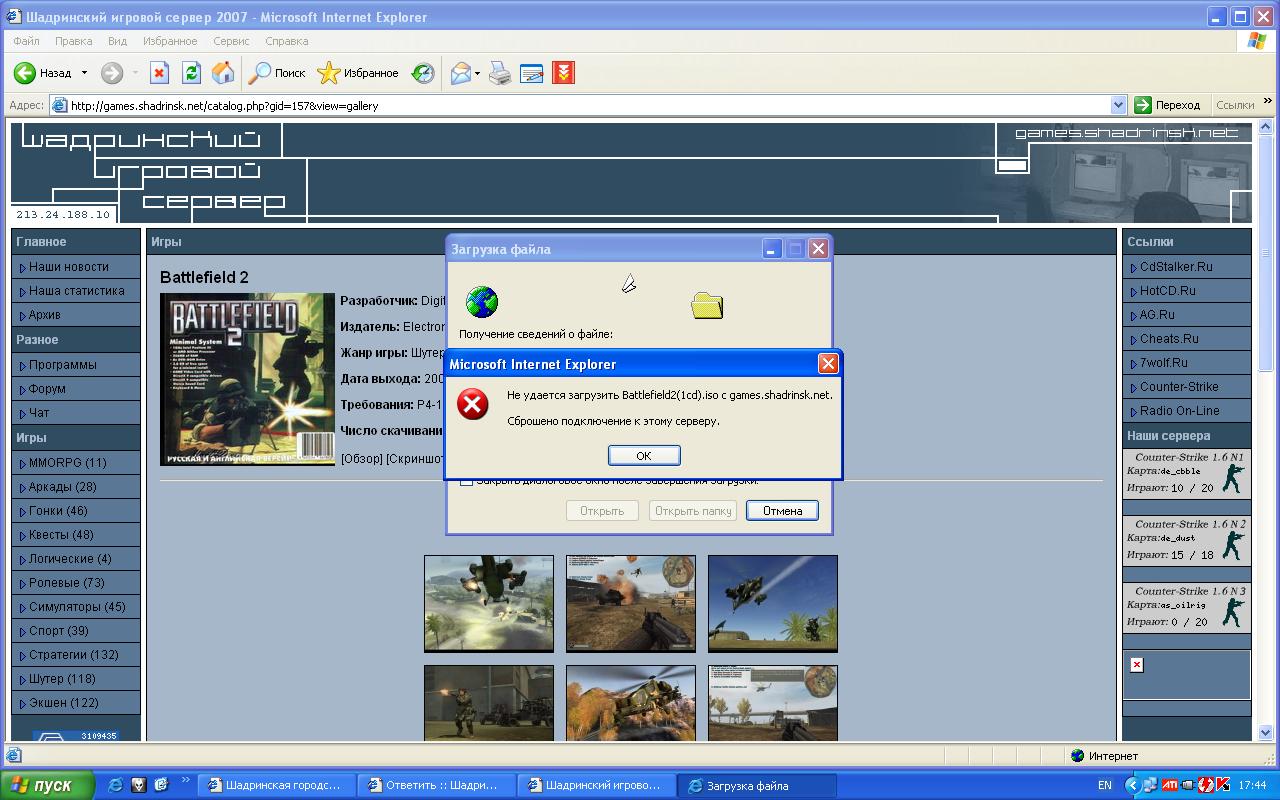
Task: Click the grey Forward arrow icon
Action: [112, 73]
